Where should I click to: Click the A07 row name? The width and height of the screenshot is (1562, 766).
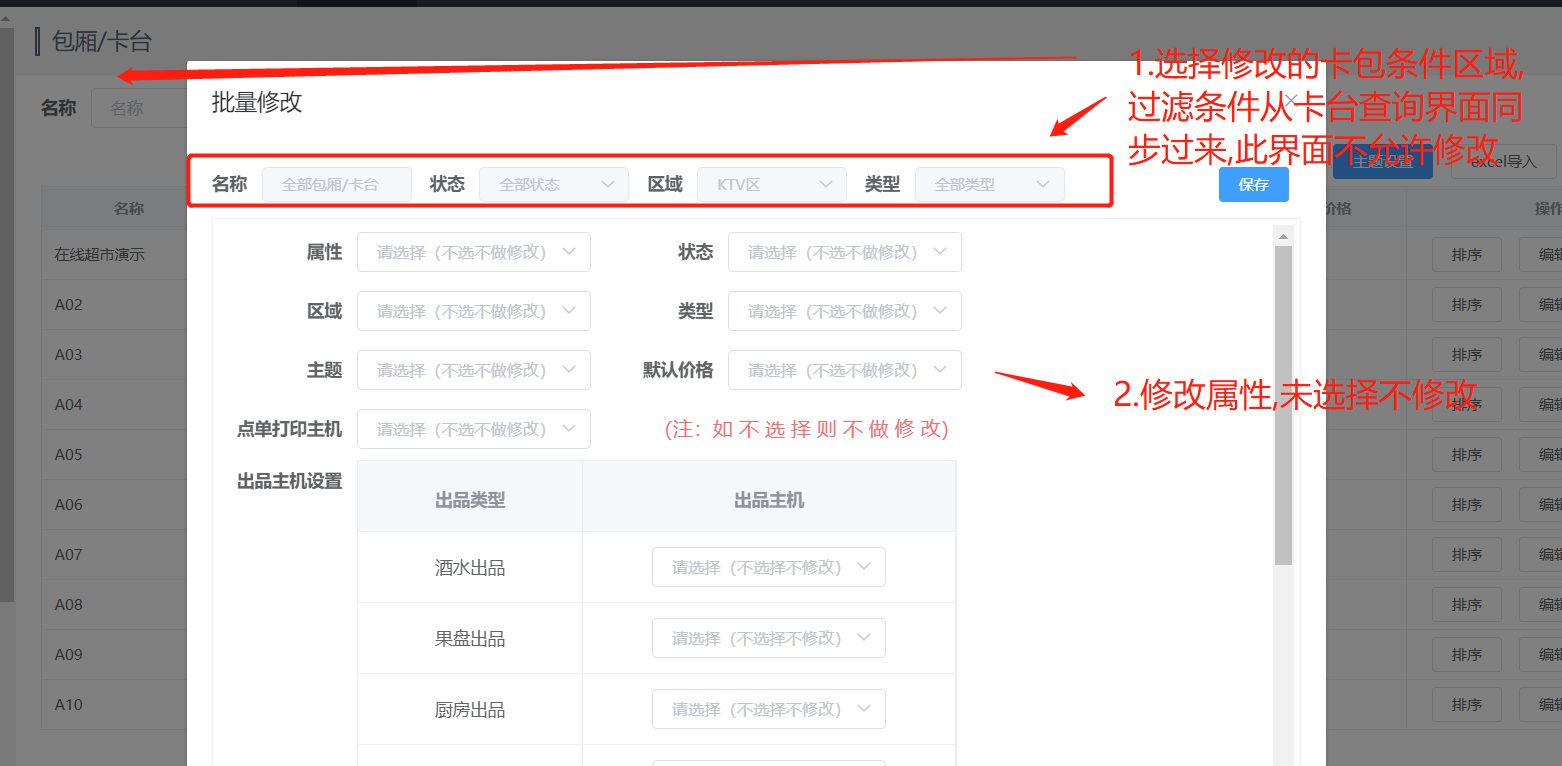(69, 555)
